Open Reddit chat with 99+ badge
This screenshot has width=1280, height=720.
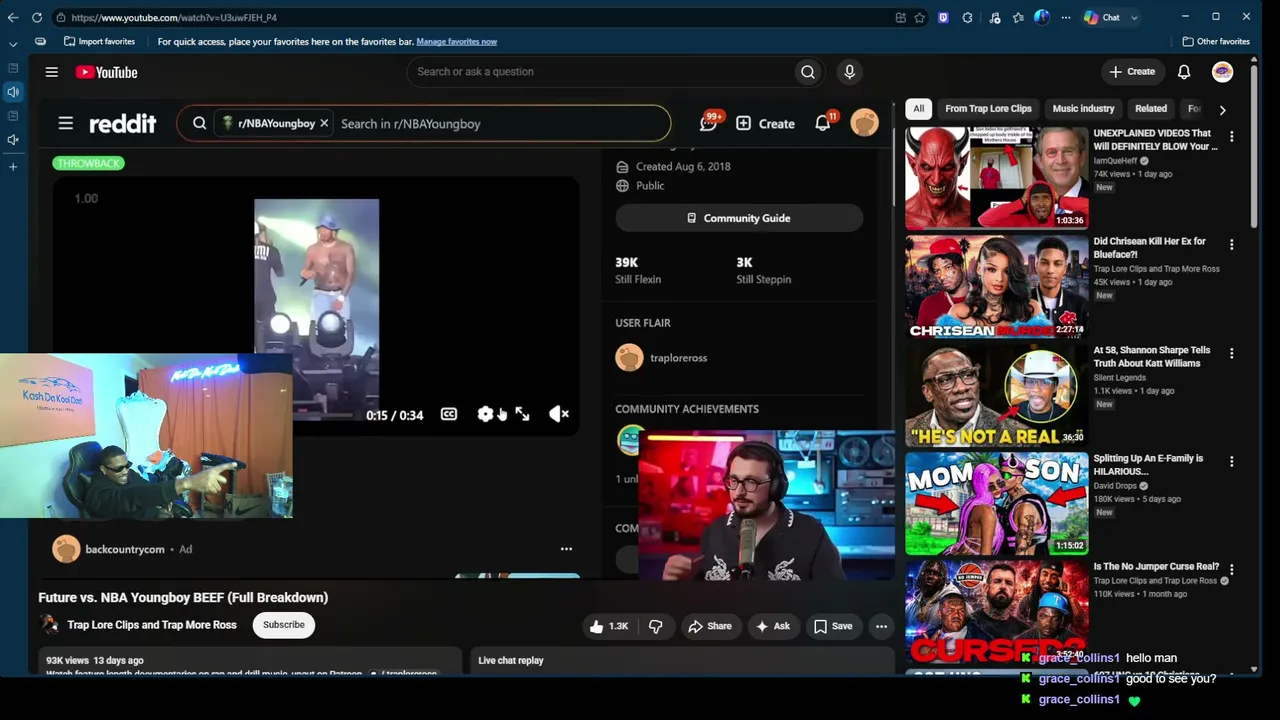coord(709,123)
